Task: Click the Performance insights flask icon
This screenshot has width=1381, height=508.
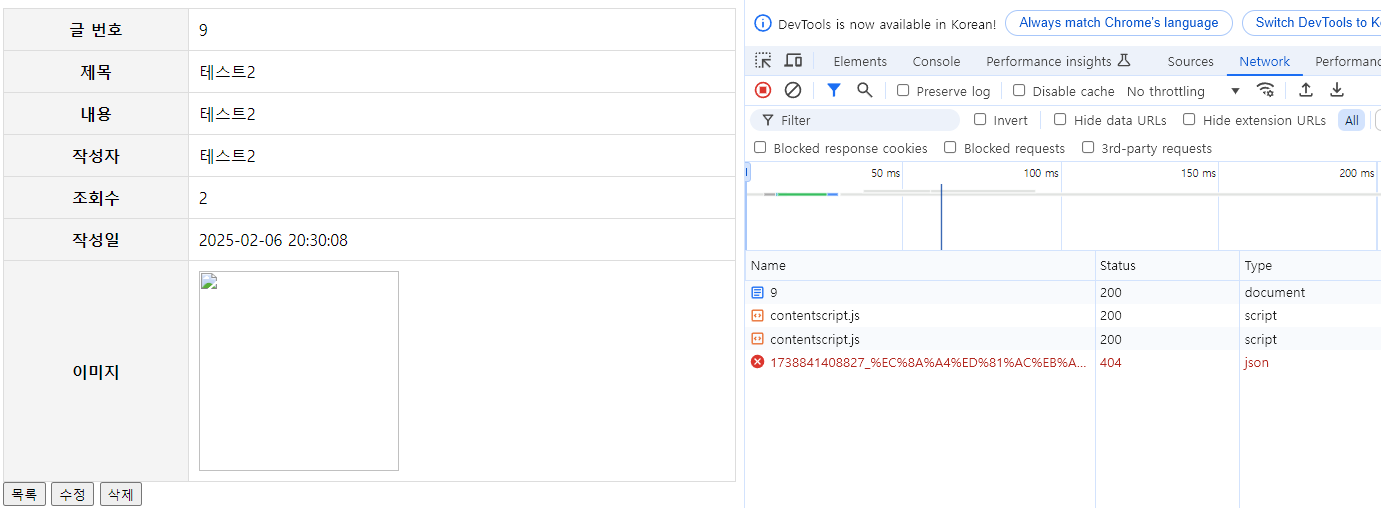Action: click(x=1124, y=61)
